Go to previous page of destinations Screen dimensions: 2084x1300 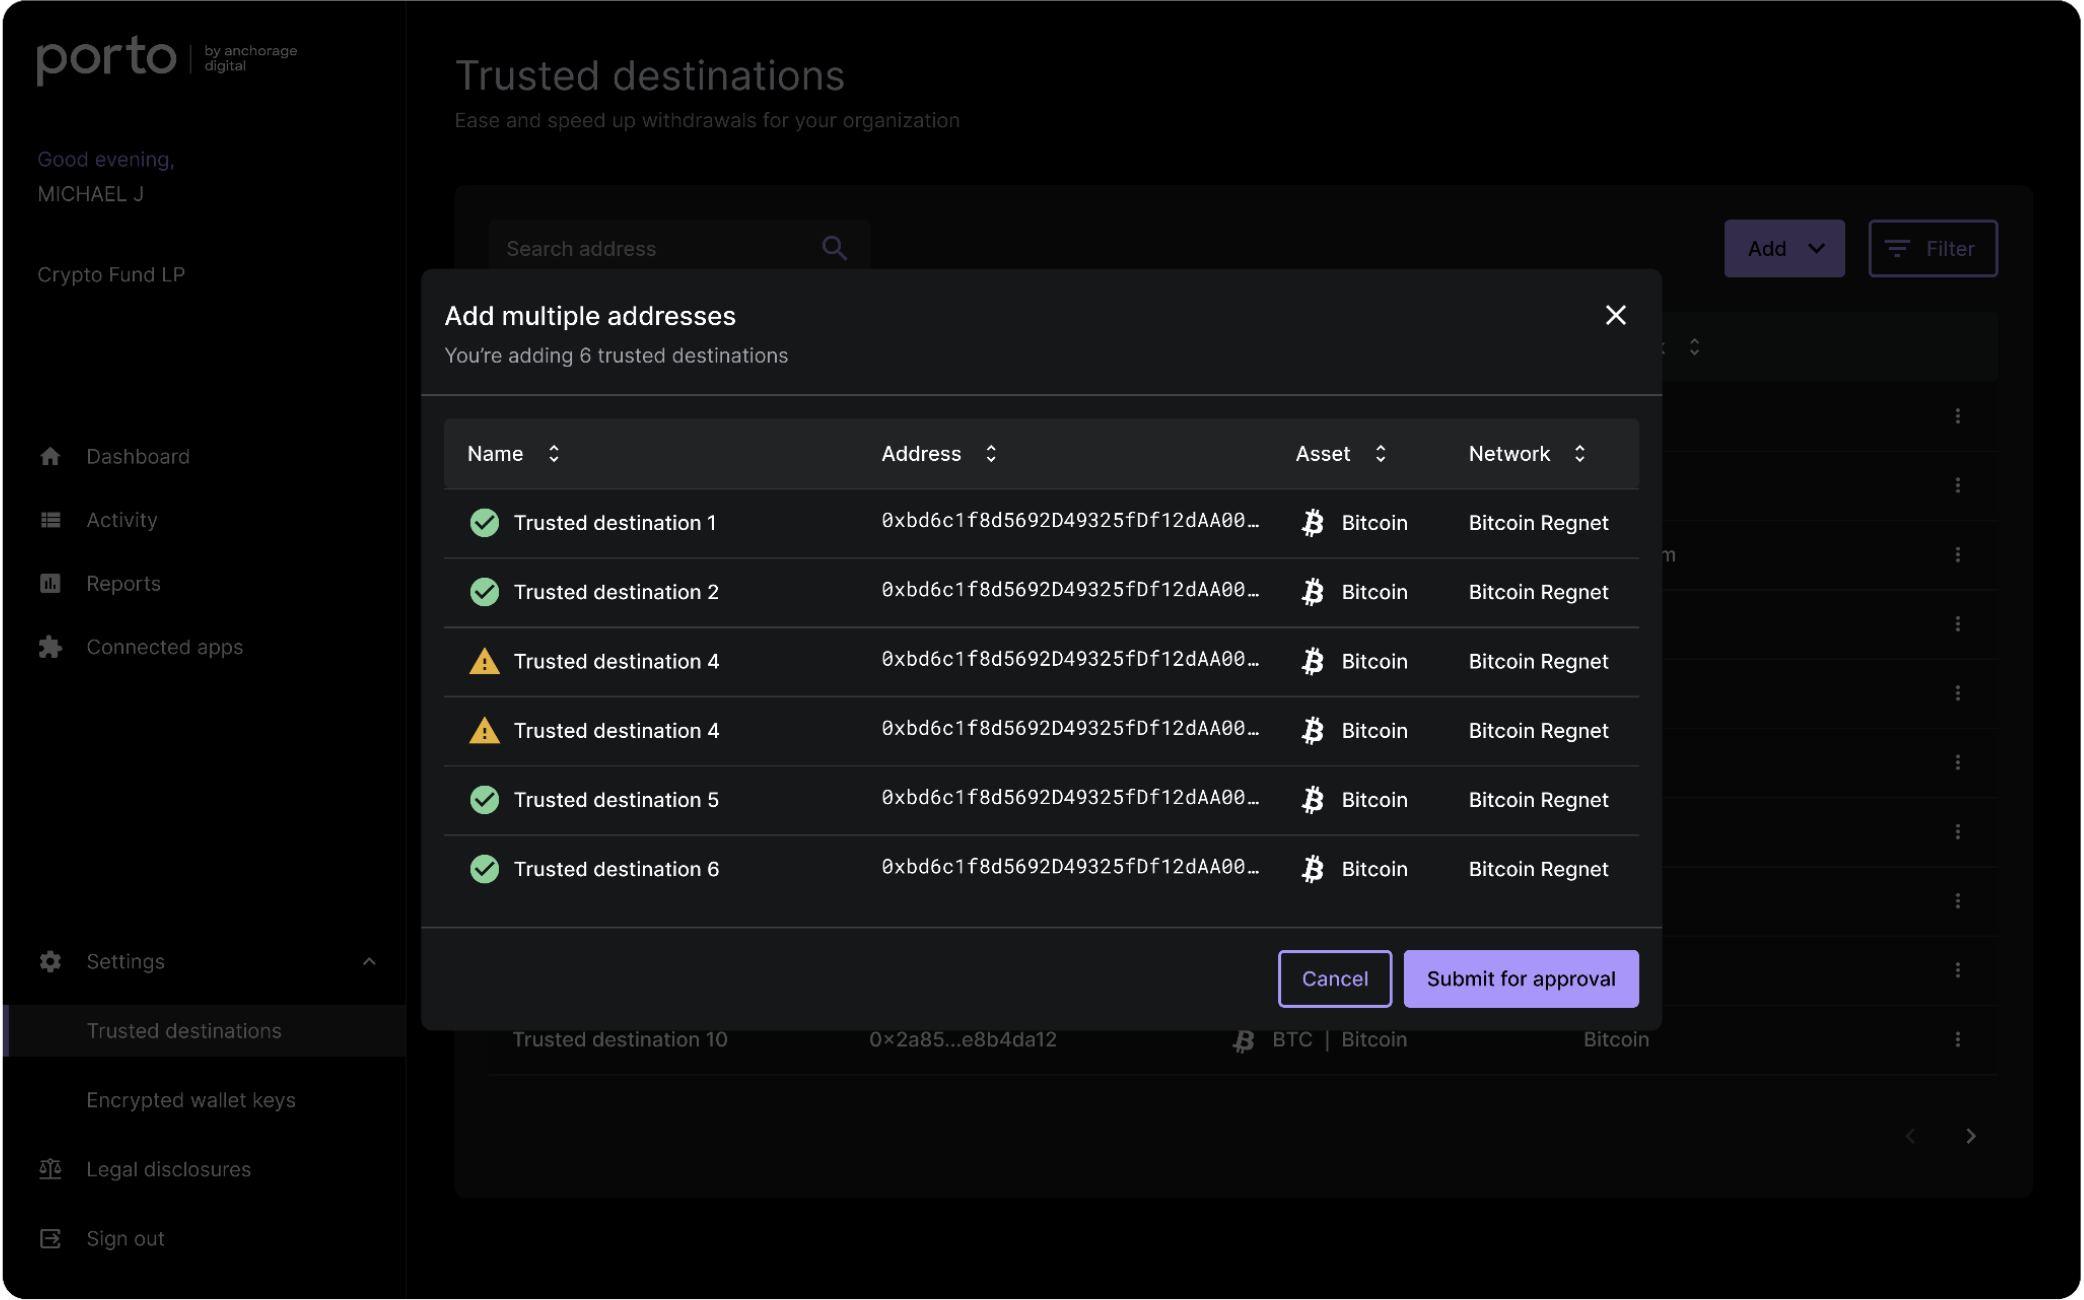[1910, 1136]
